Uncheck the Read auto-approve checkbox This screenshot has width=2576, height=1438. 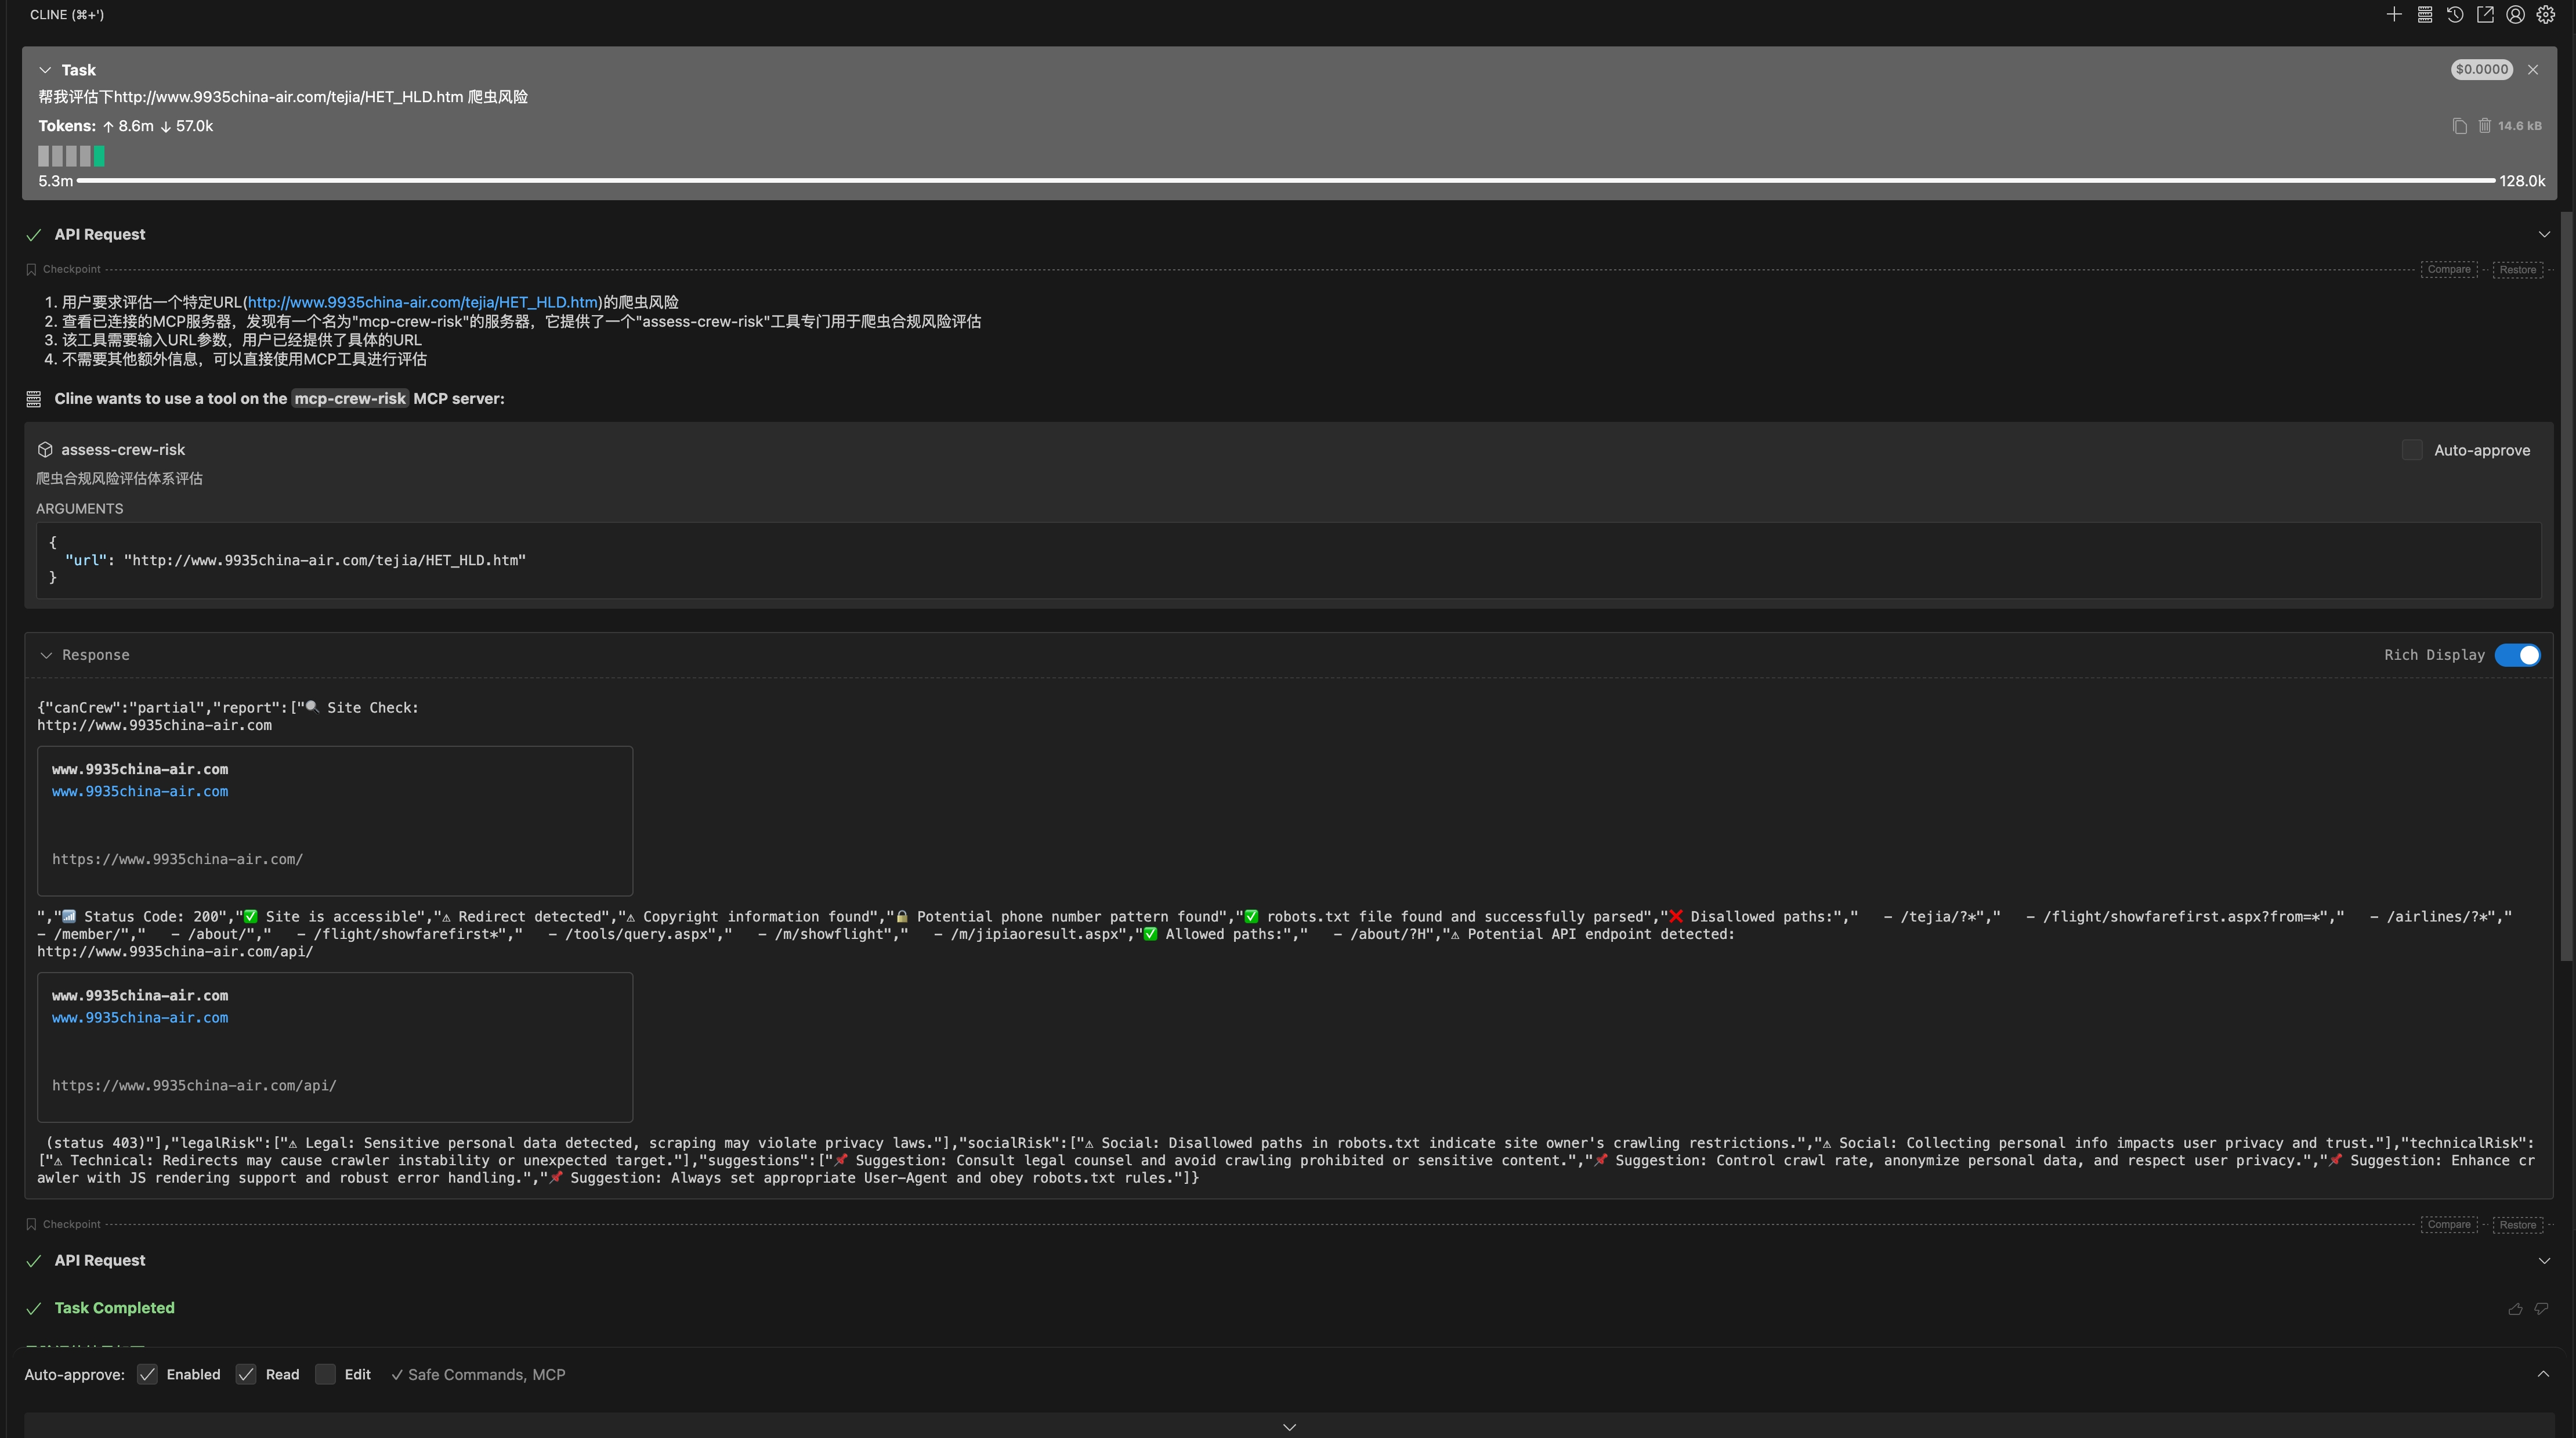tap(246, 1375)
